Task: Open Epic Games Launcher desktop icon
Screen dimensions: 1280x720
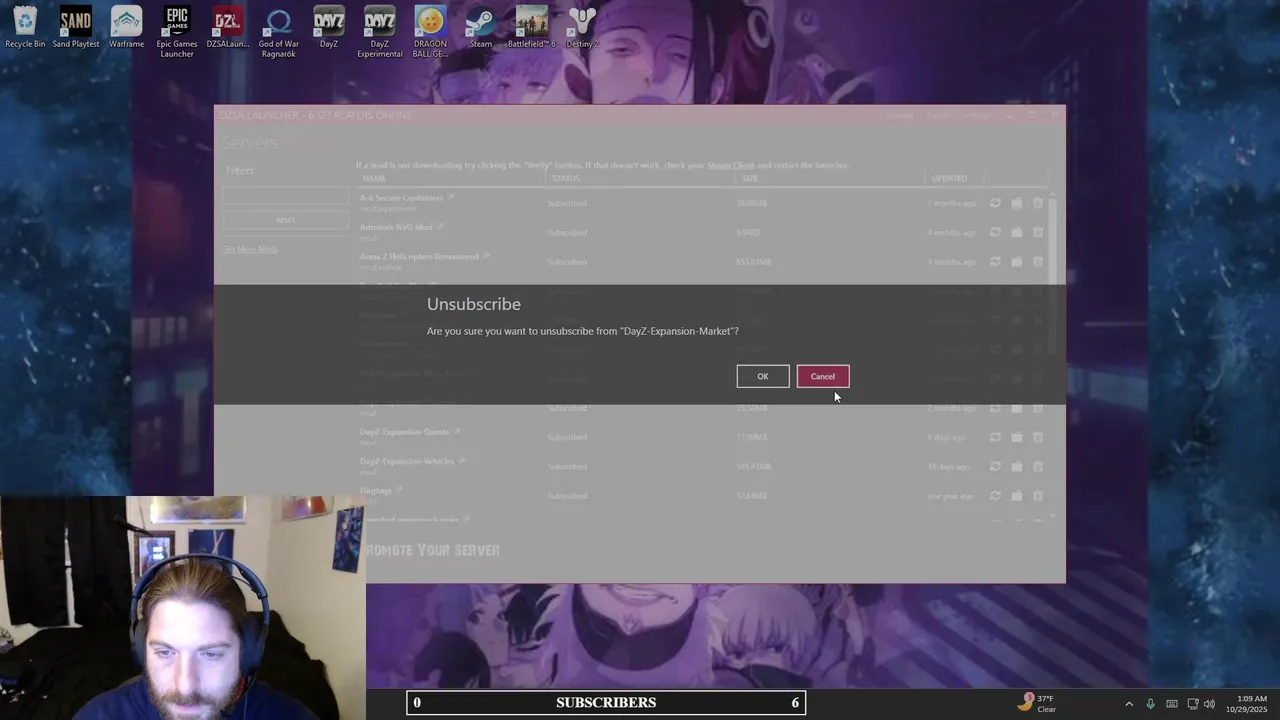Action: pyautogui.click(x=177, y=32)
